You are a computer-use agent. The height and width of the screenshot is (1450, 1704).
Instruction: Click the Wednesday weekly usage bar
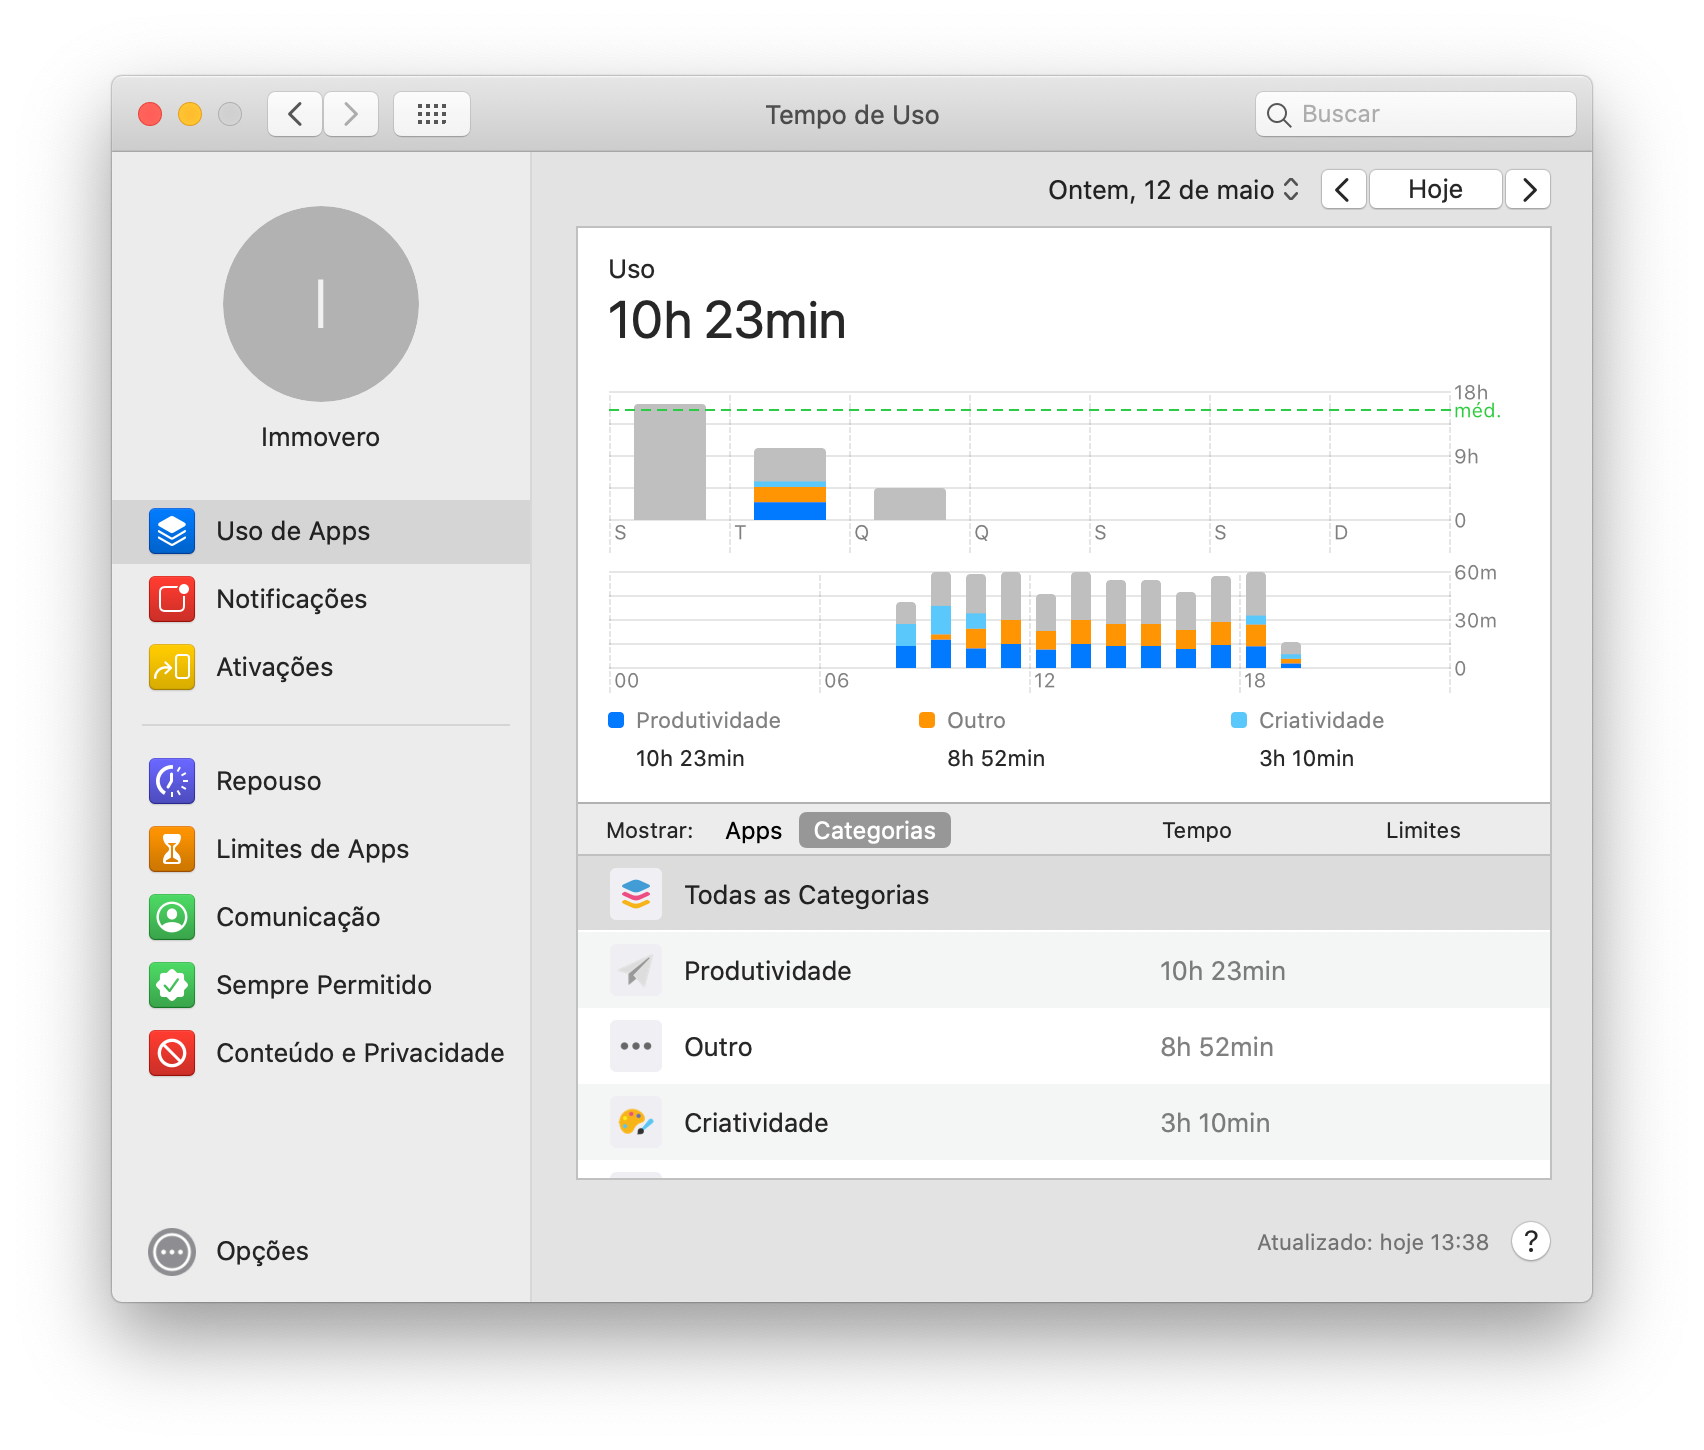coord(910,504)
